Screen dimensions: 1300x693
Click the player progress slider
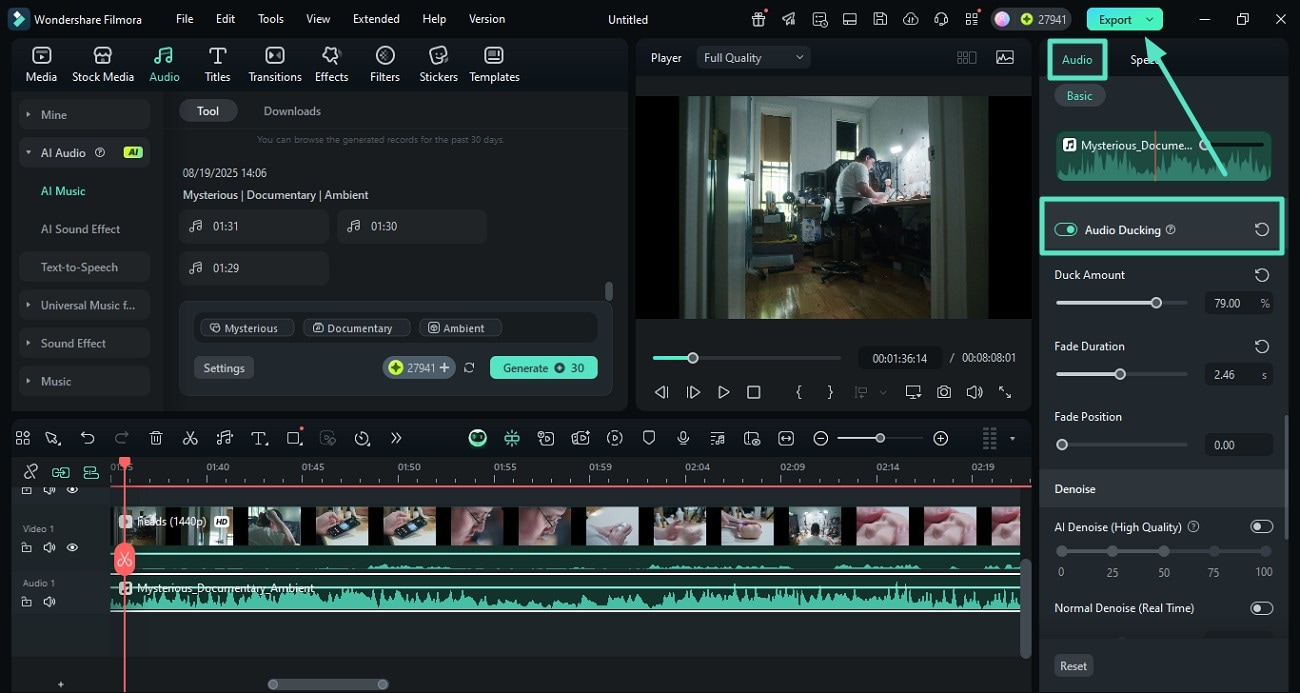point(746,358)
